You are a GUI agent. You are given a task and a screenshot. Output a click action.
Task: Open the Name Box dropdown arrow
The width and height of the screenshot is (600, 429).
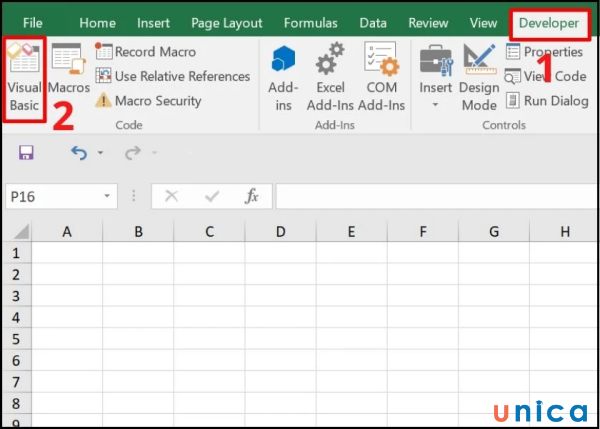coord(106,197)
